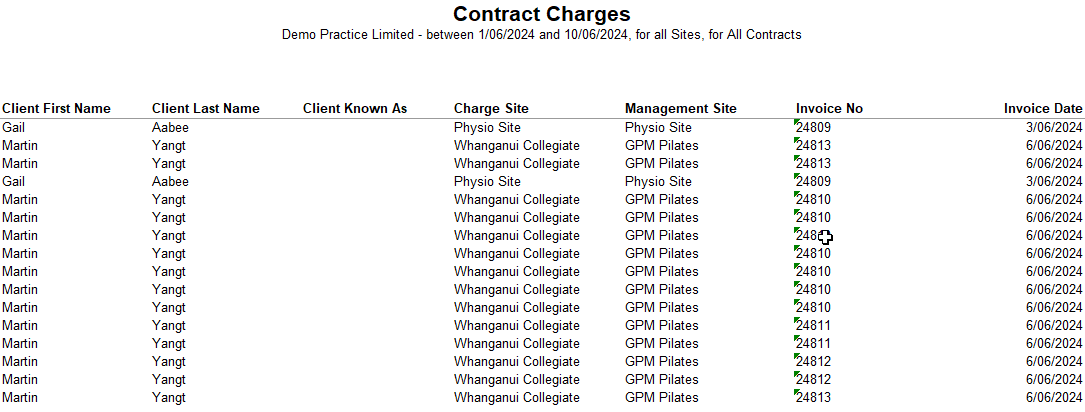Select Gail in the first data row
This screenshot has height=412, width=1085.
(14, 127)
